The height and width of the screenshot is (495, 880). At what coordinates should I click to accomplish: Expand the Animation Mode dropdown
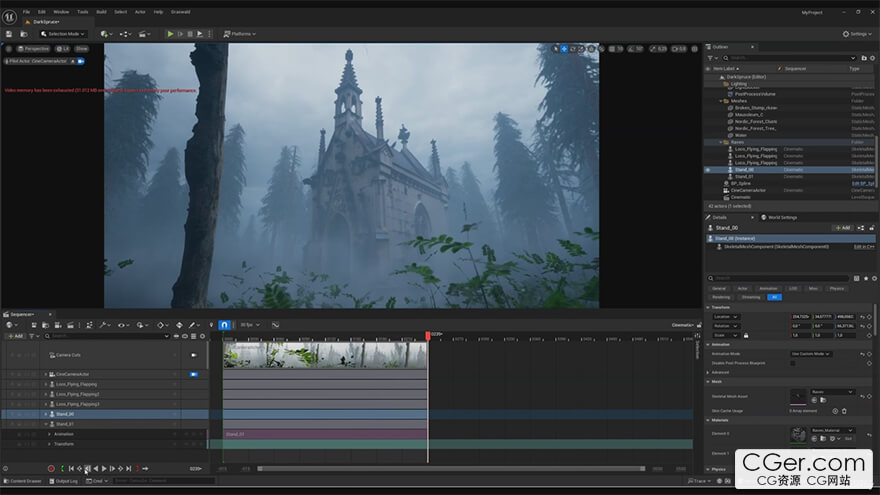[x=811, y=353]
